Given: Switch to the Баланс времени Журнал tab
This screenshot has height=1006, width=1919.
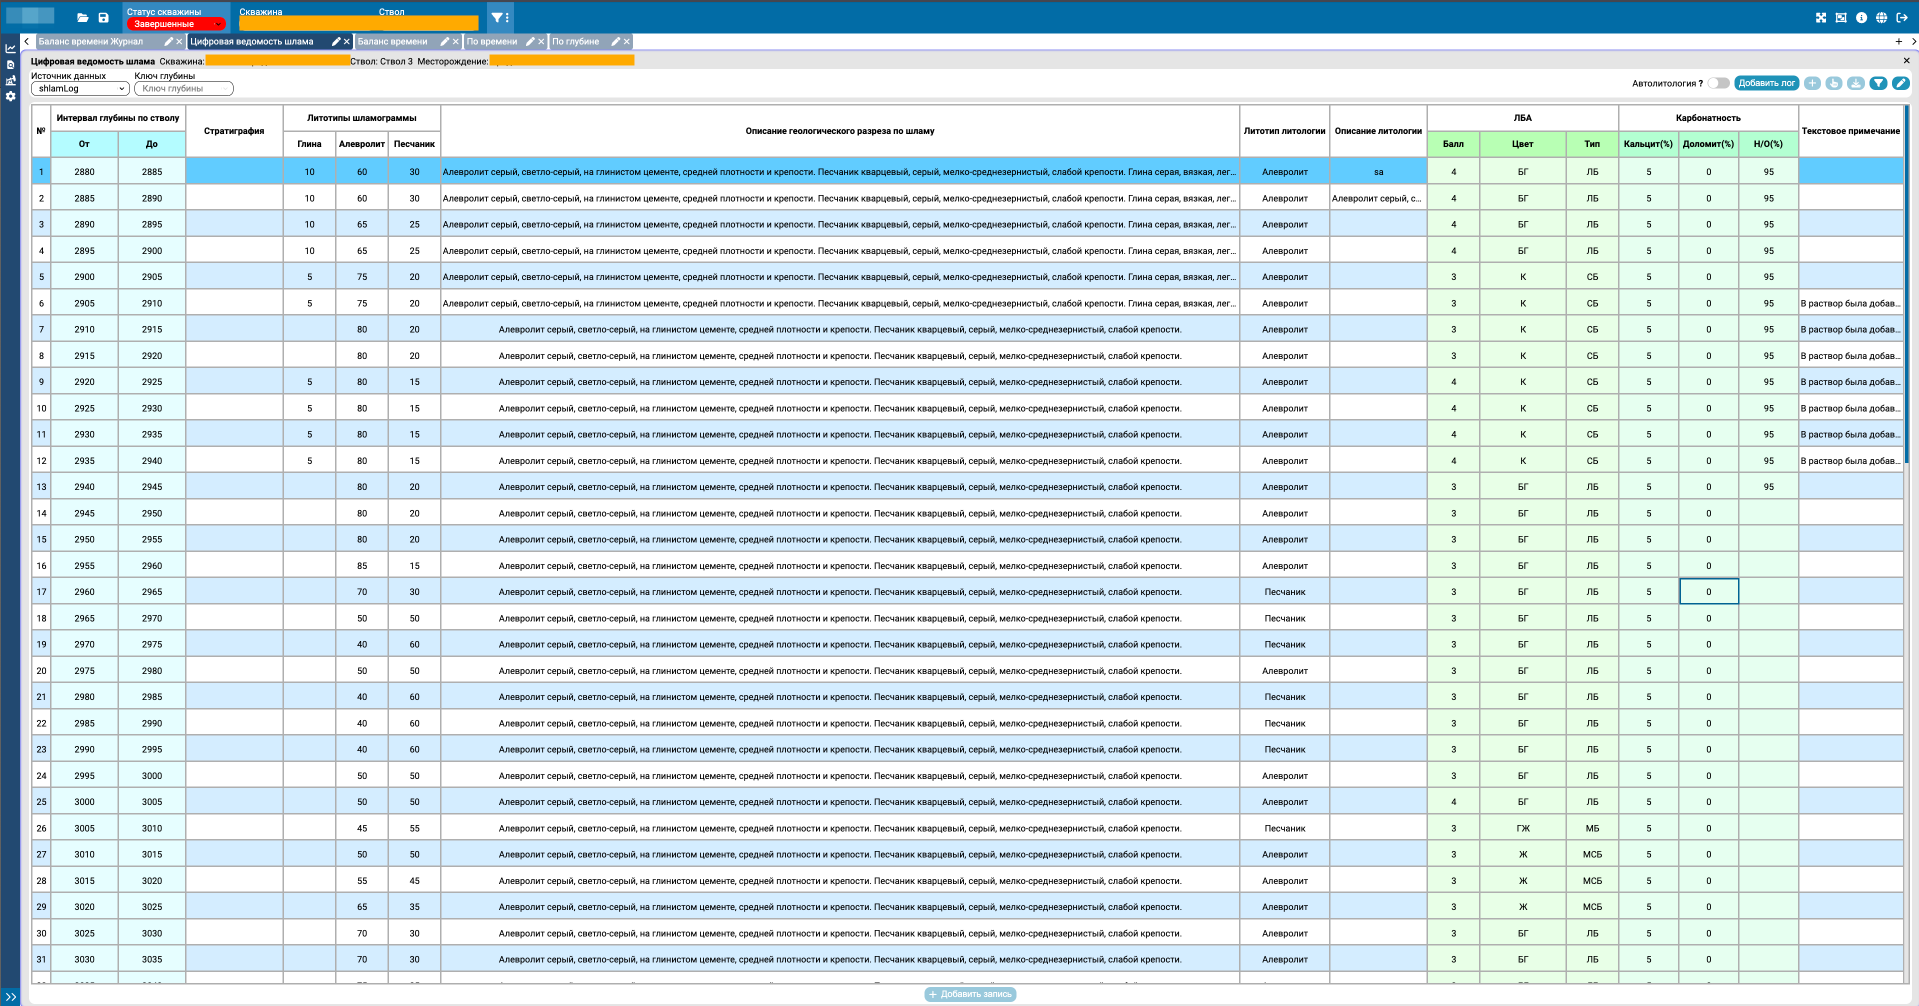Looking at the screenshot, I should 91,42.
